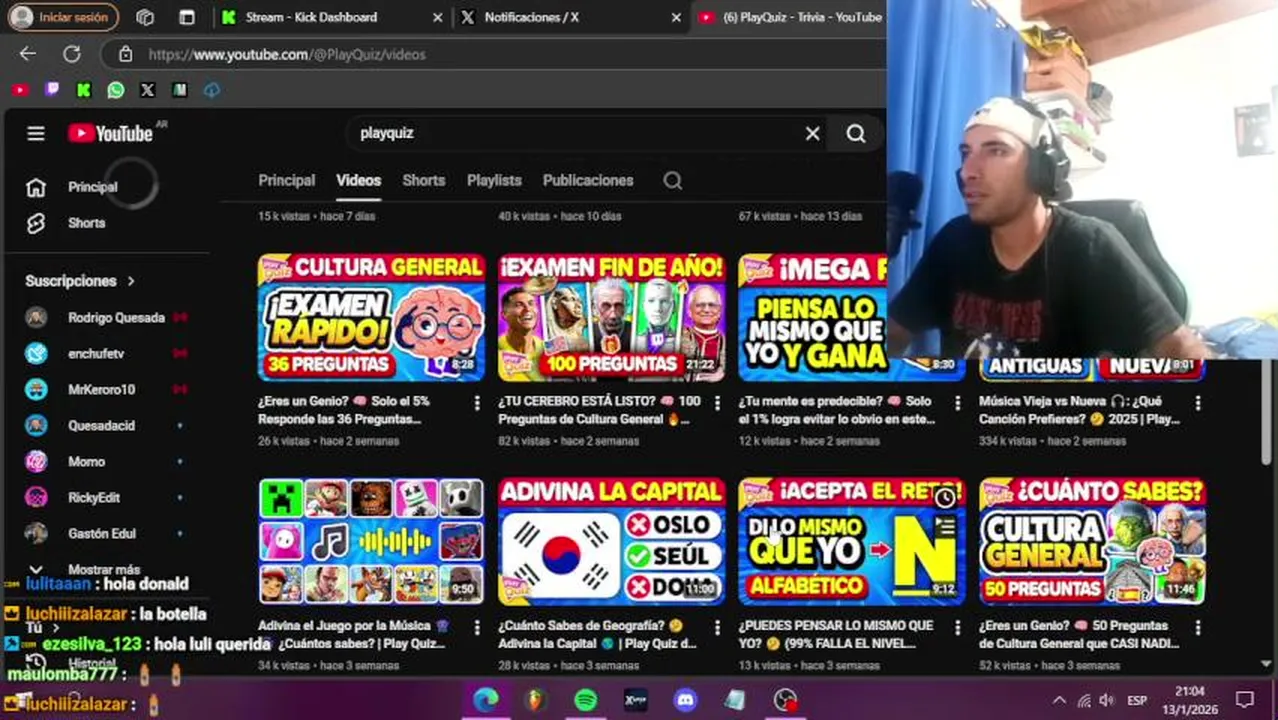Open the browser workspaces icon
Screen dimensions: 1278x720
[x=145, y=17]
